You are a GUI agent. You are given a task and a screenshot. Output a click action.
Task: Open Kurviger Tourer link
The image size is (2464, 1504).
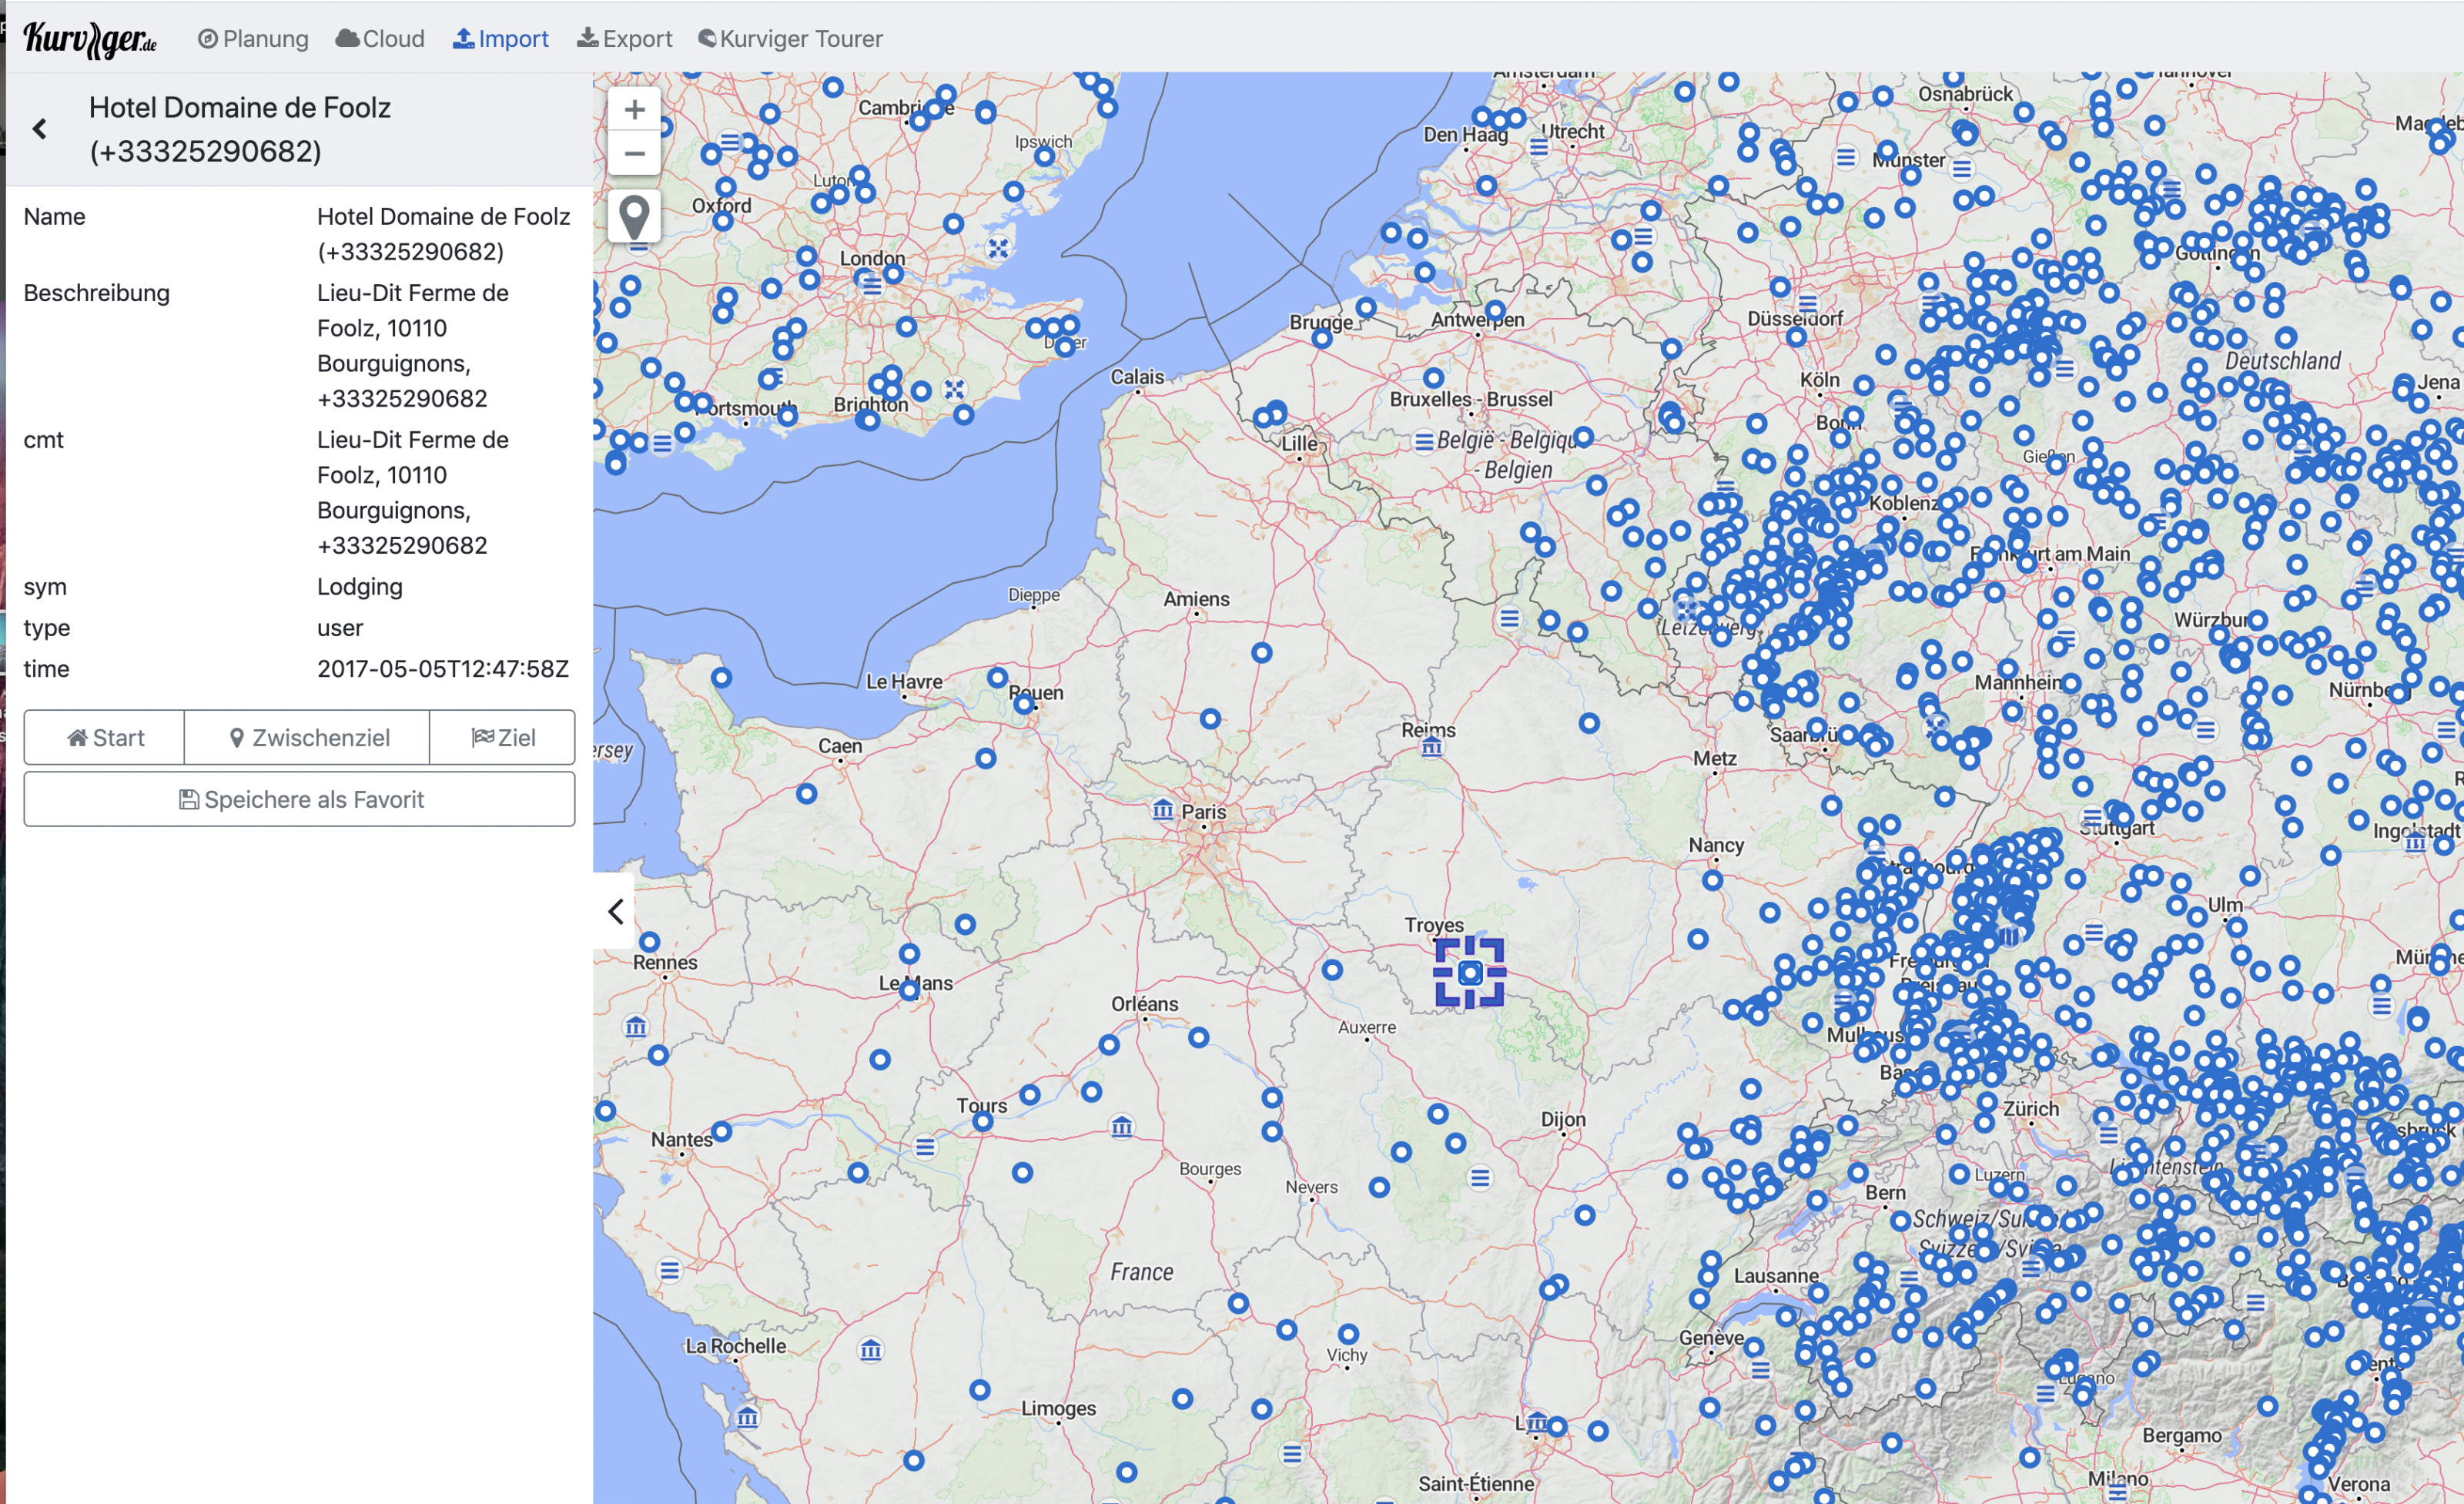tap(790, 39)
